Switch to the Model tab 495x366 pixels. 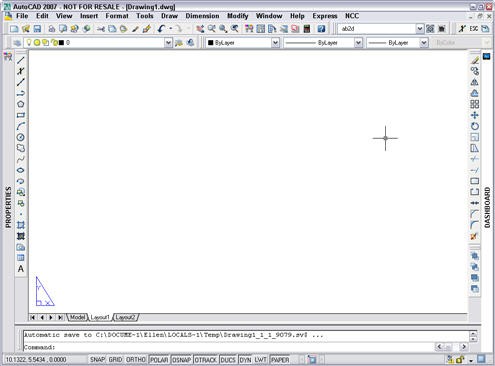click(77, 317)
